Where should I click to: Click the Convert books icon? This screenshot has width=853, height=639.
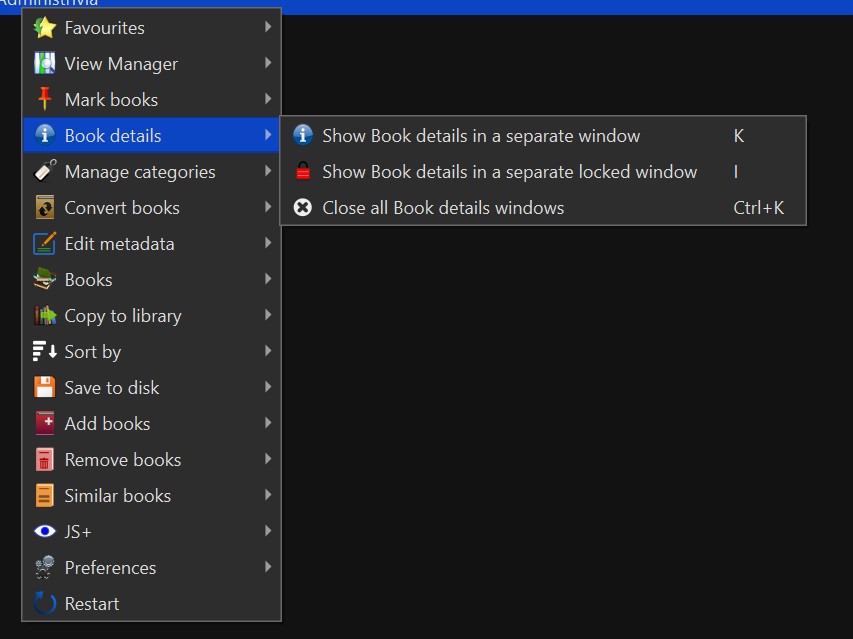point(45,208)
